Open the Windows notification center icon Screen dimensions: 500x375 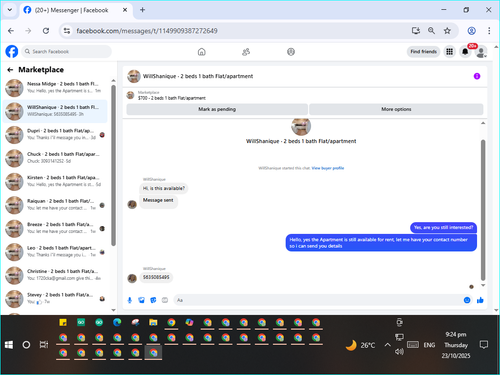484,345
